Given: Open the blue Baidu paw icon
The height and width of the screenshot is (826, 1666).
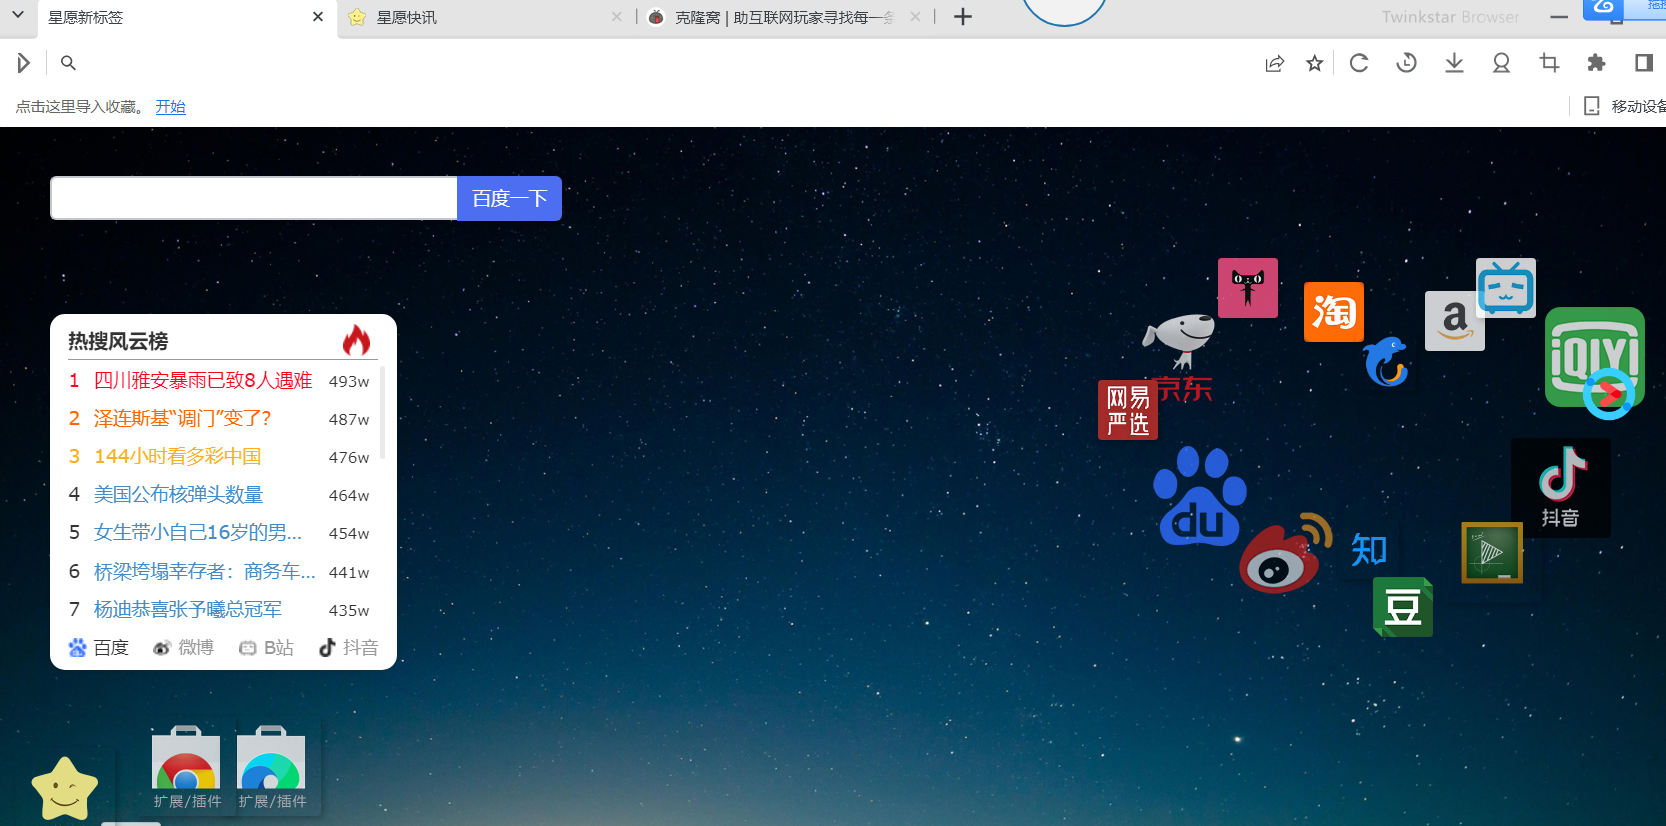Looking at the screenshot, I should click(x=1199, y=496).
